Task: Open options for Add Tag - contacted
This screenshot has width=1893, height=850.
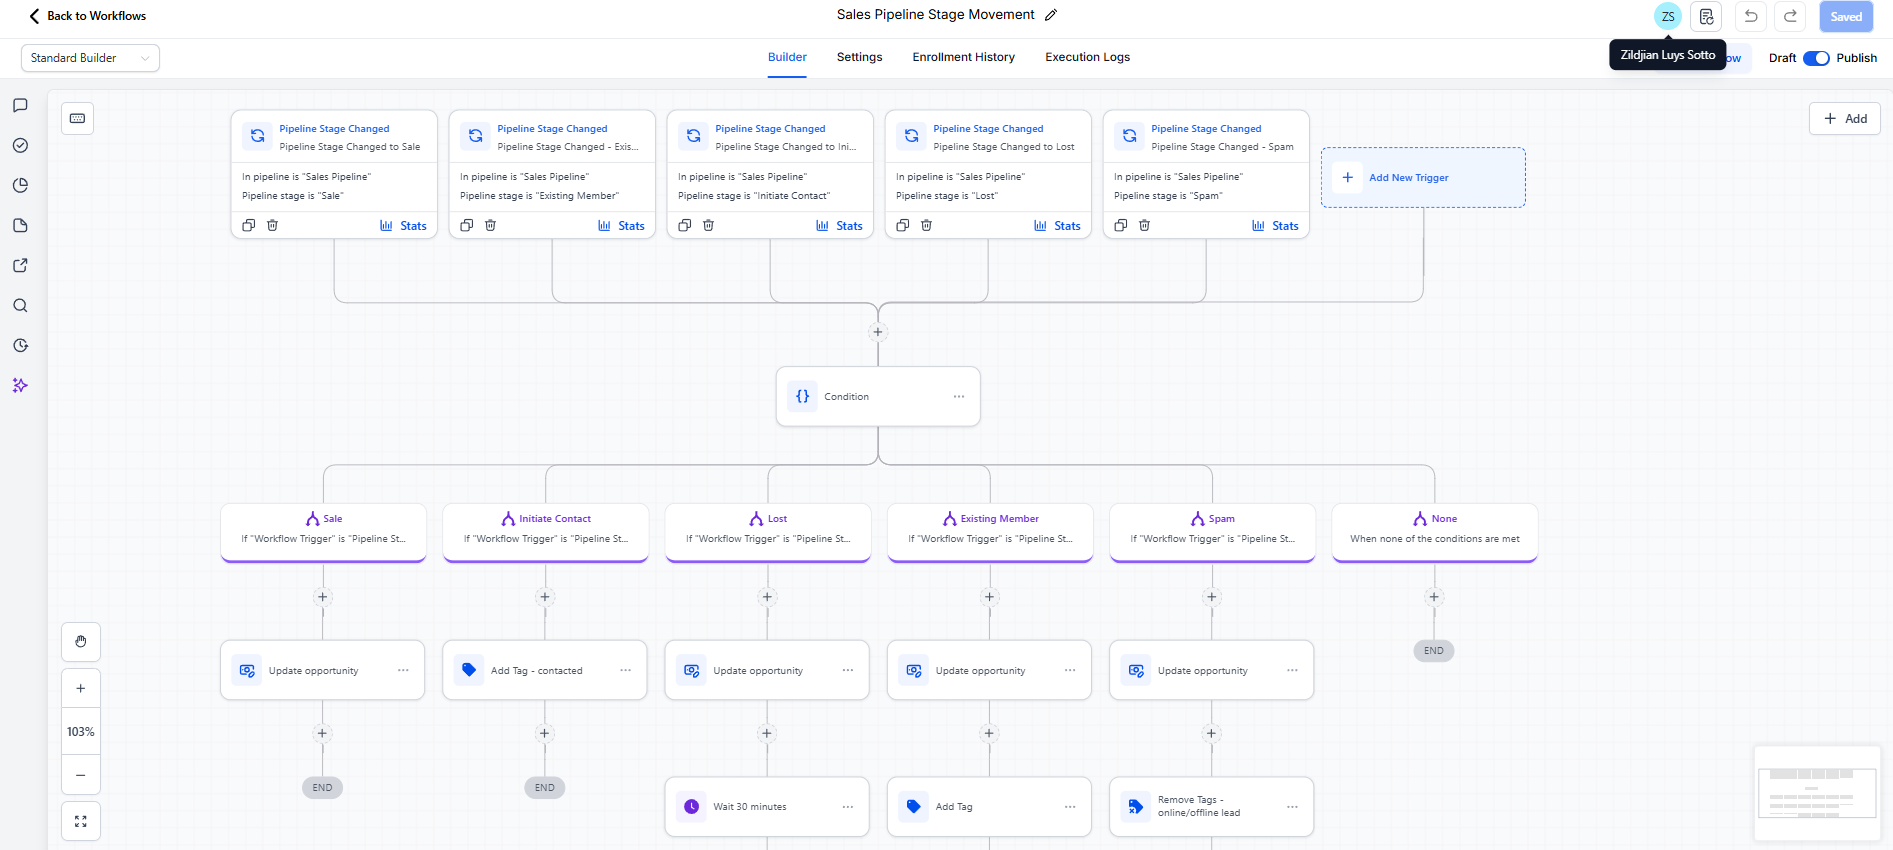Action: click(x=625, y=670)
